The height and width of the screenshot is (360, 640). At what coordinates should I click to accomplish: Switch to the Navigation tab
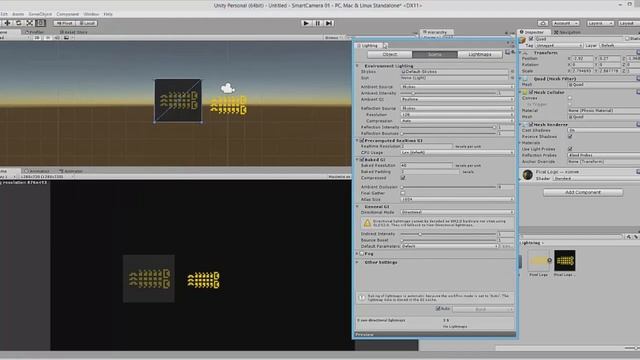567,32
